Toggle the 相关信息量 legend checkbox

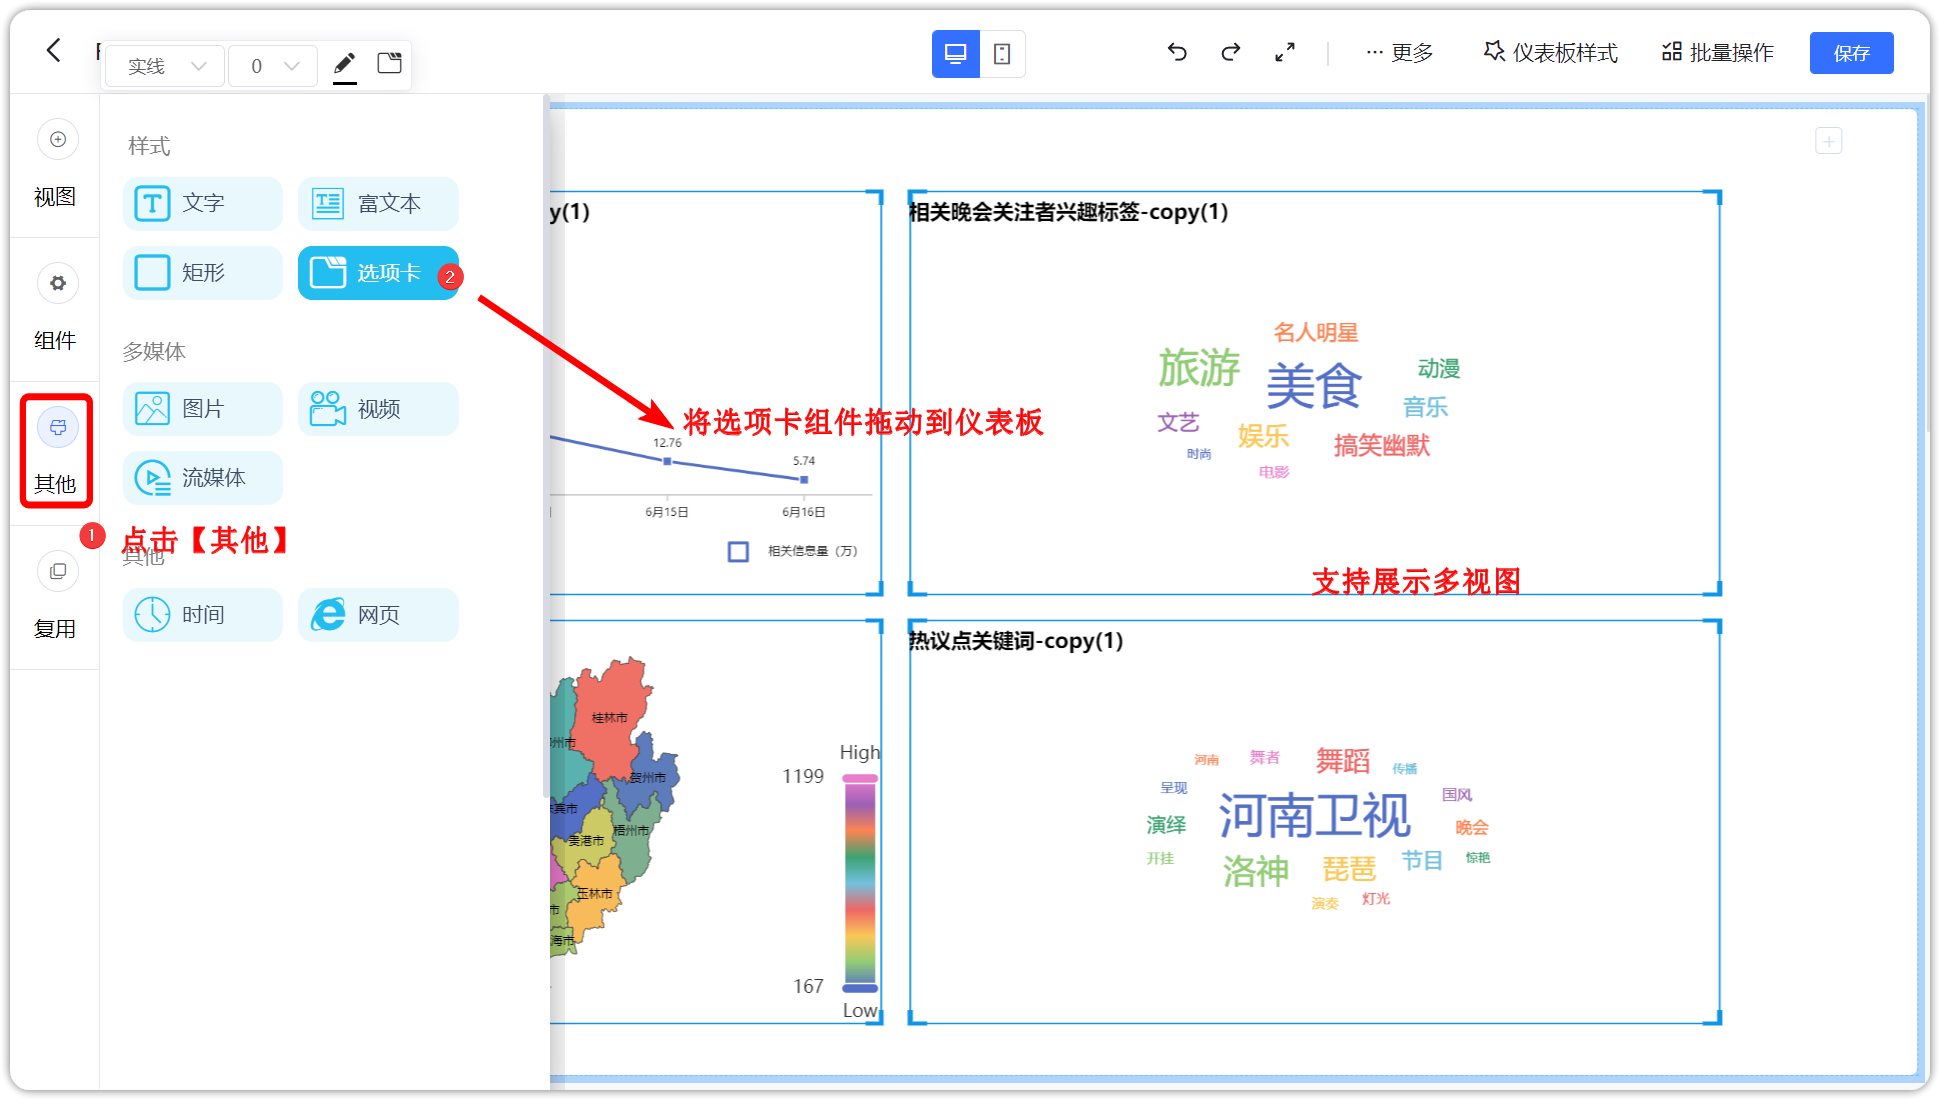pos(739,551)
